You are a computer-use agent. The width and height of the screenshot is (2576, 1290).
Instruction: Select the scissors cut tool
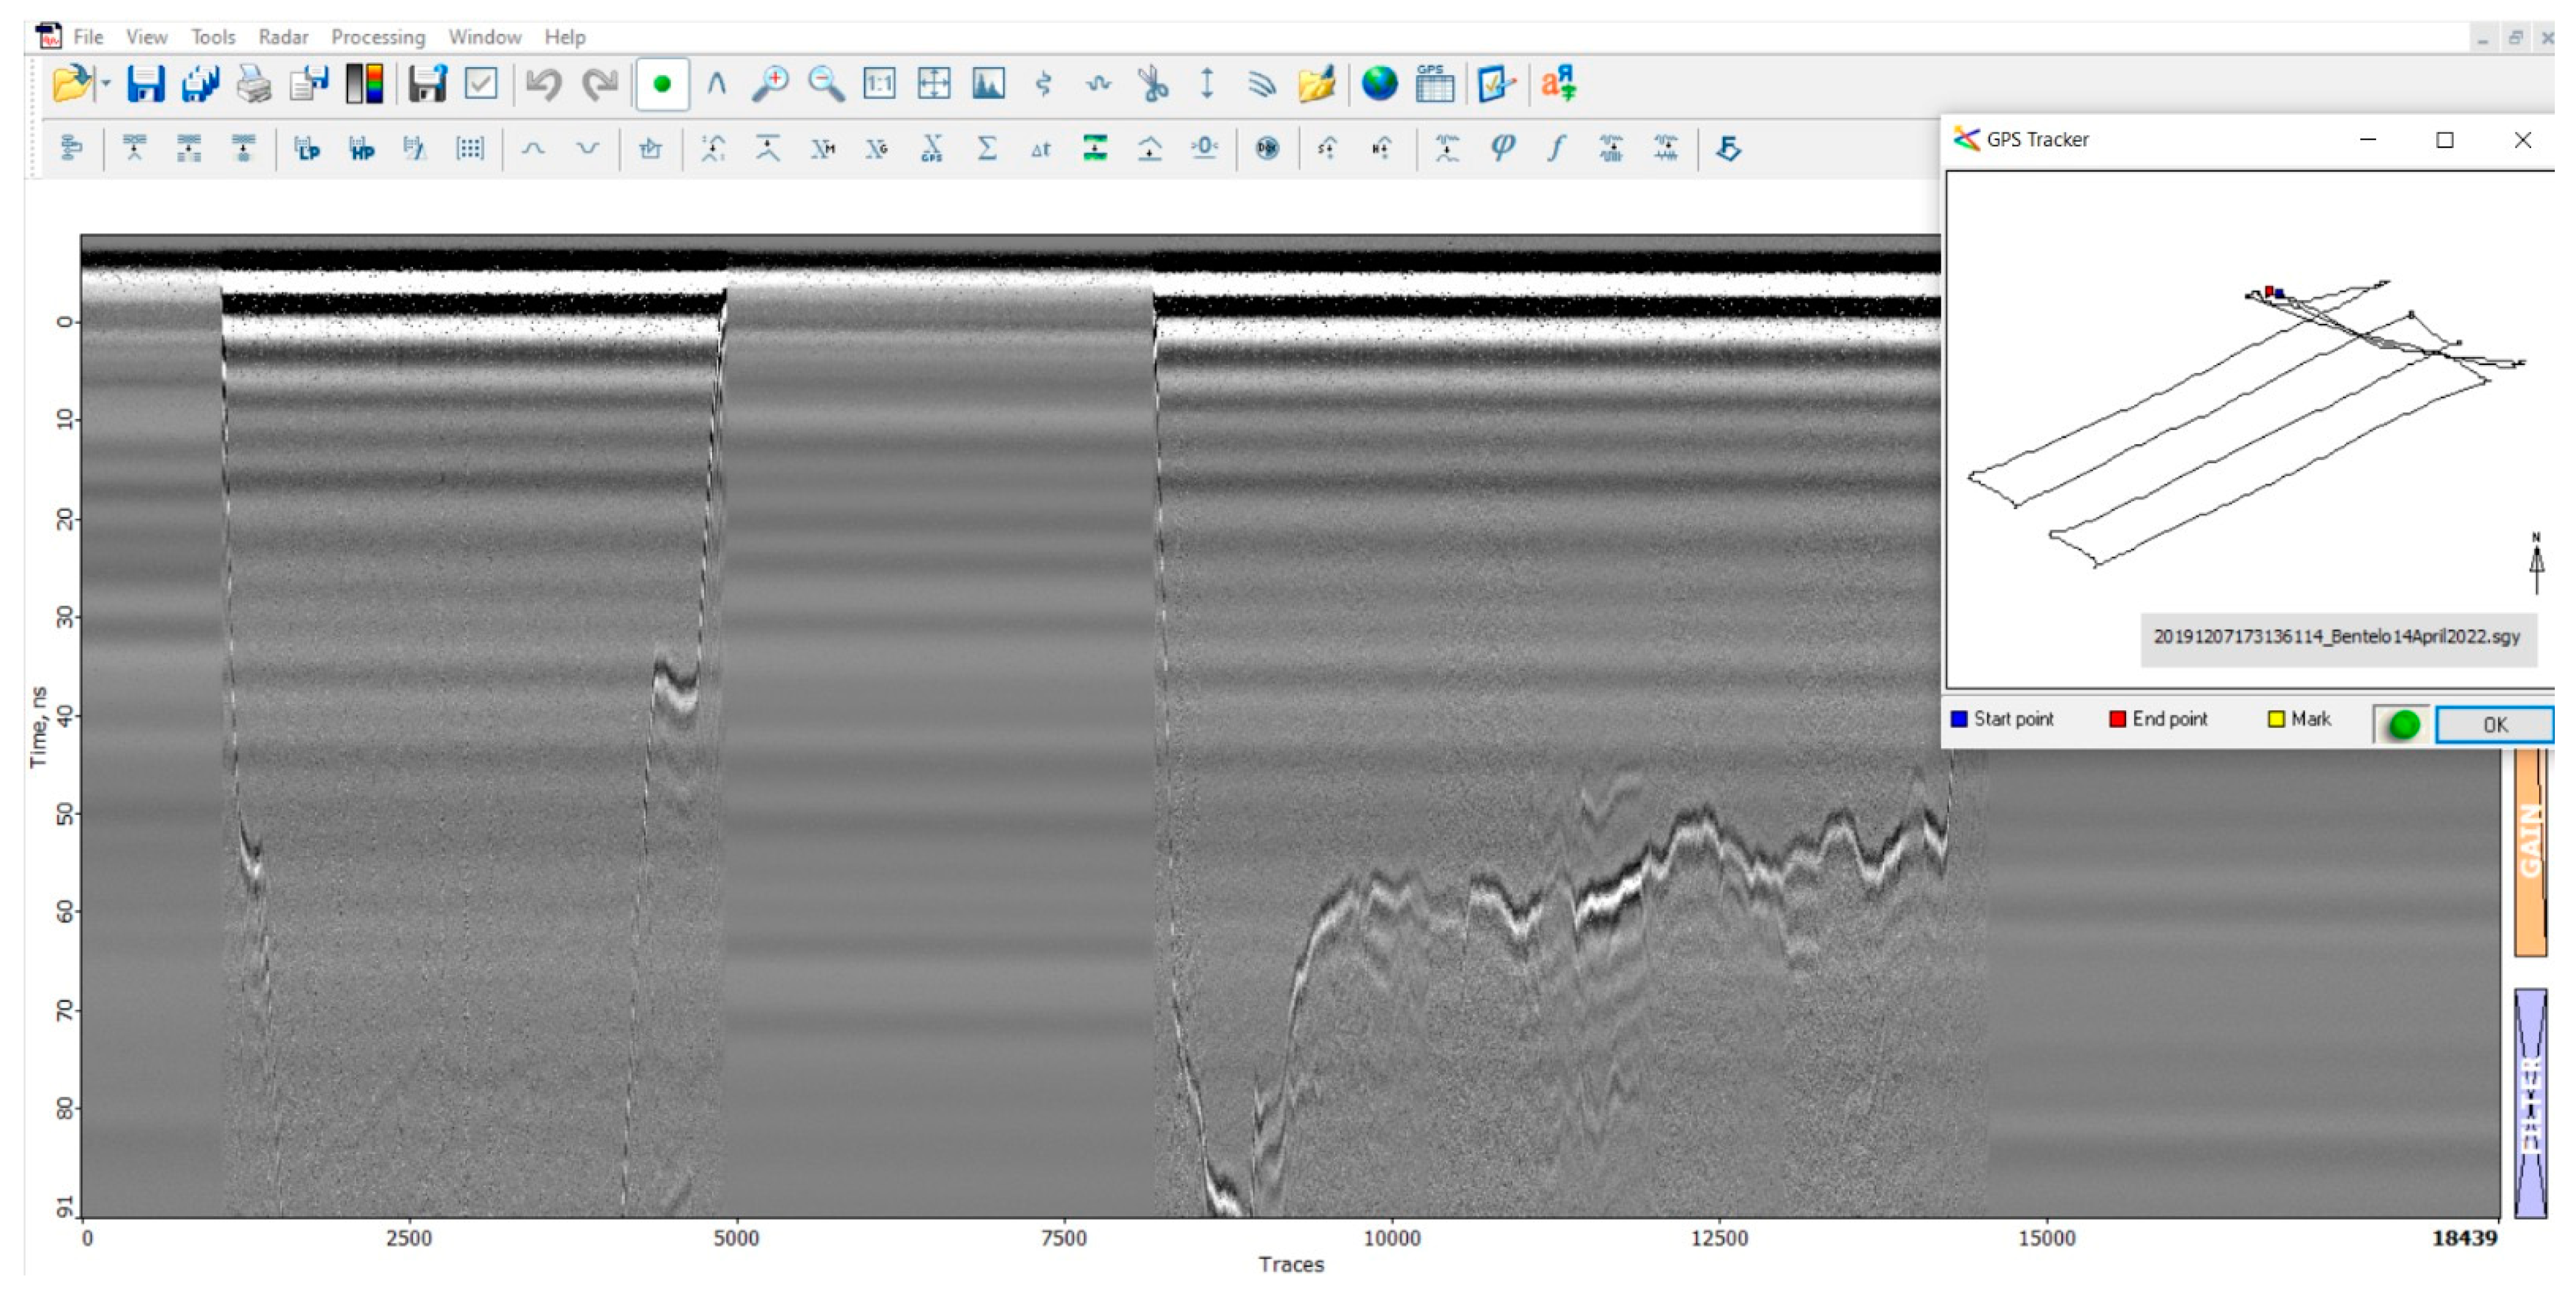tap(1153, 84)
